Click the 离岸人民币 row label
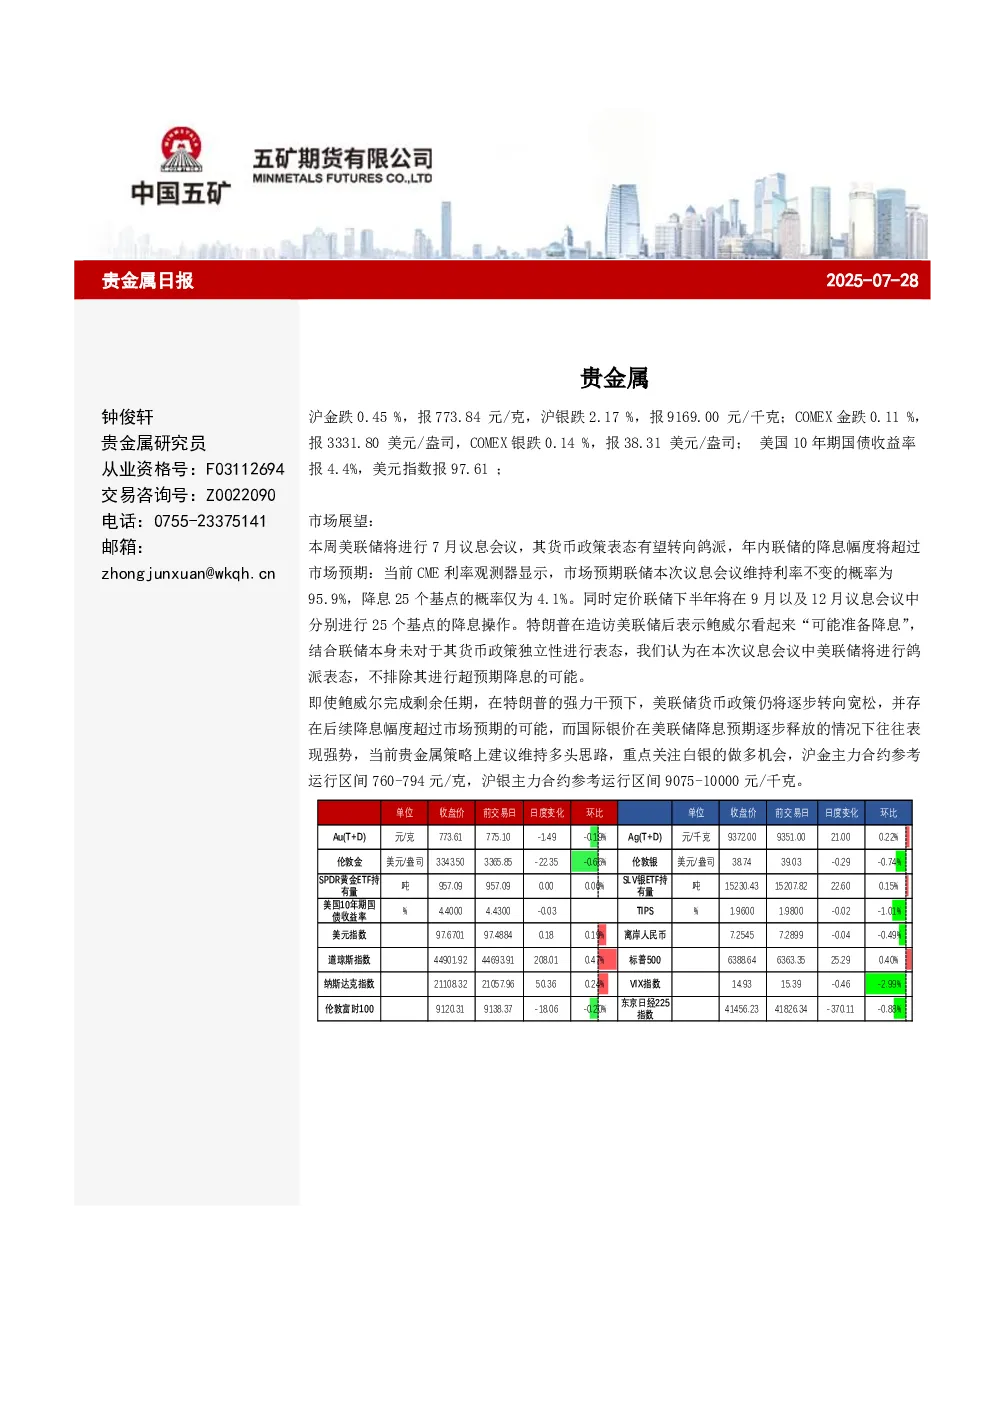The image size is (992, 1403). pyautogui.click(x=645, y=935)
